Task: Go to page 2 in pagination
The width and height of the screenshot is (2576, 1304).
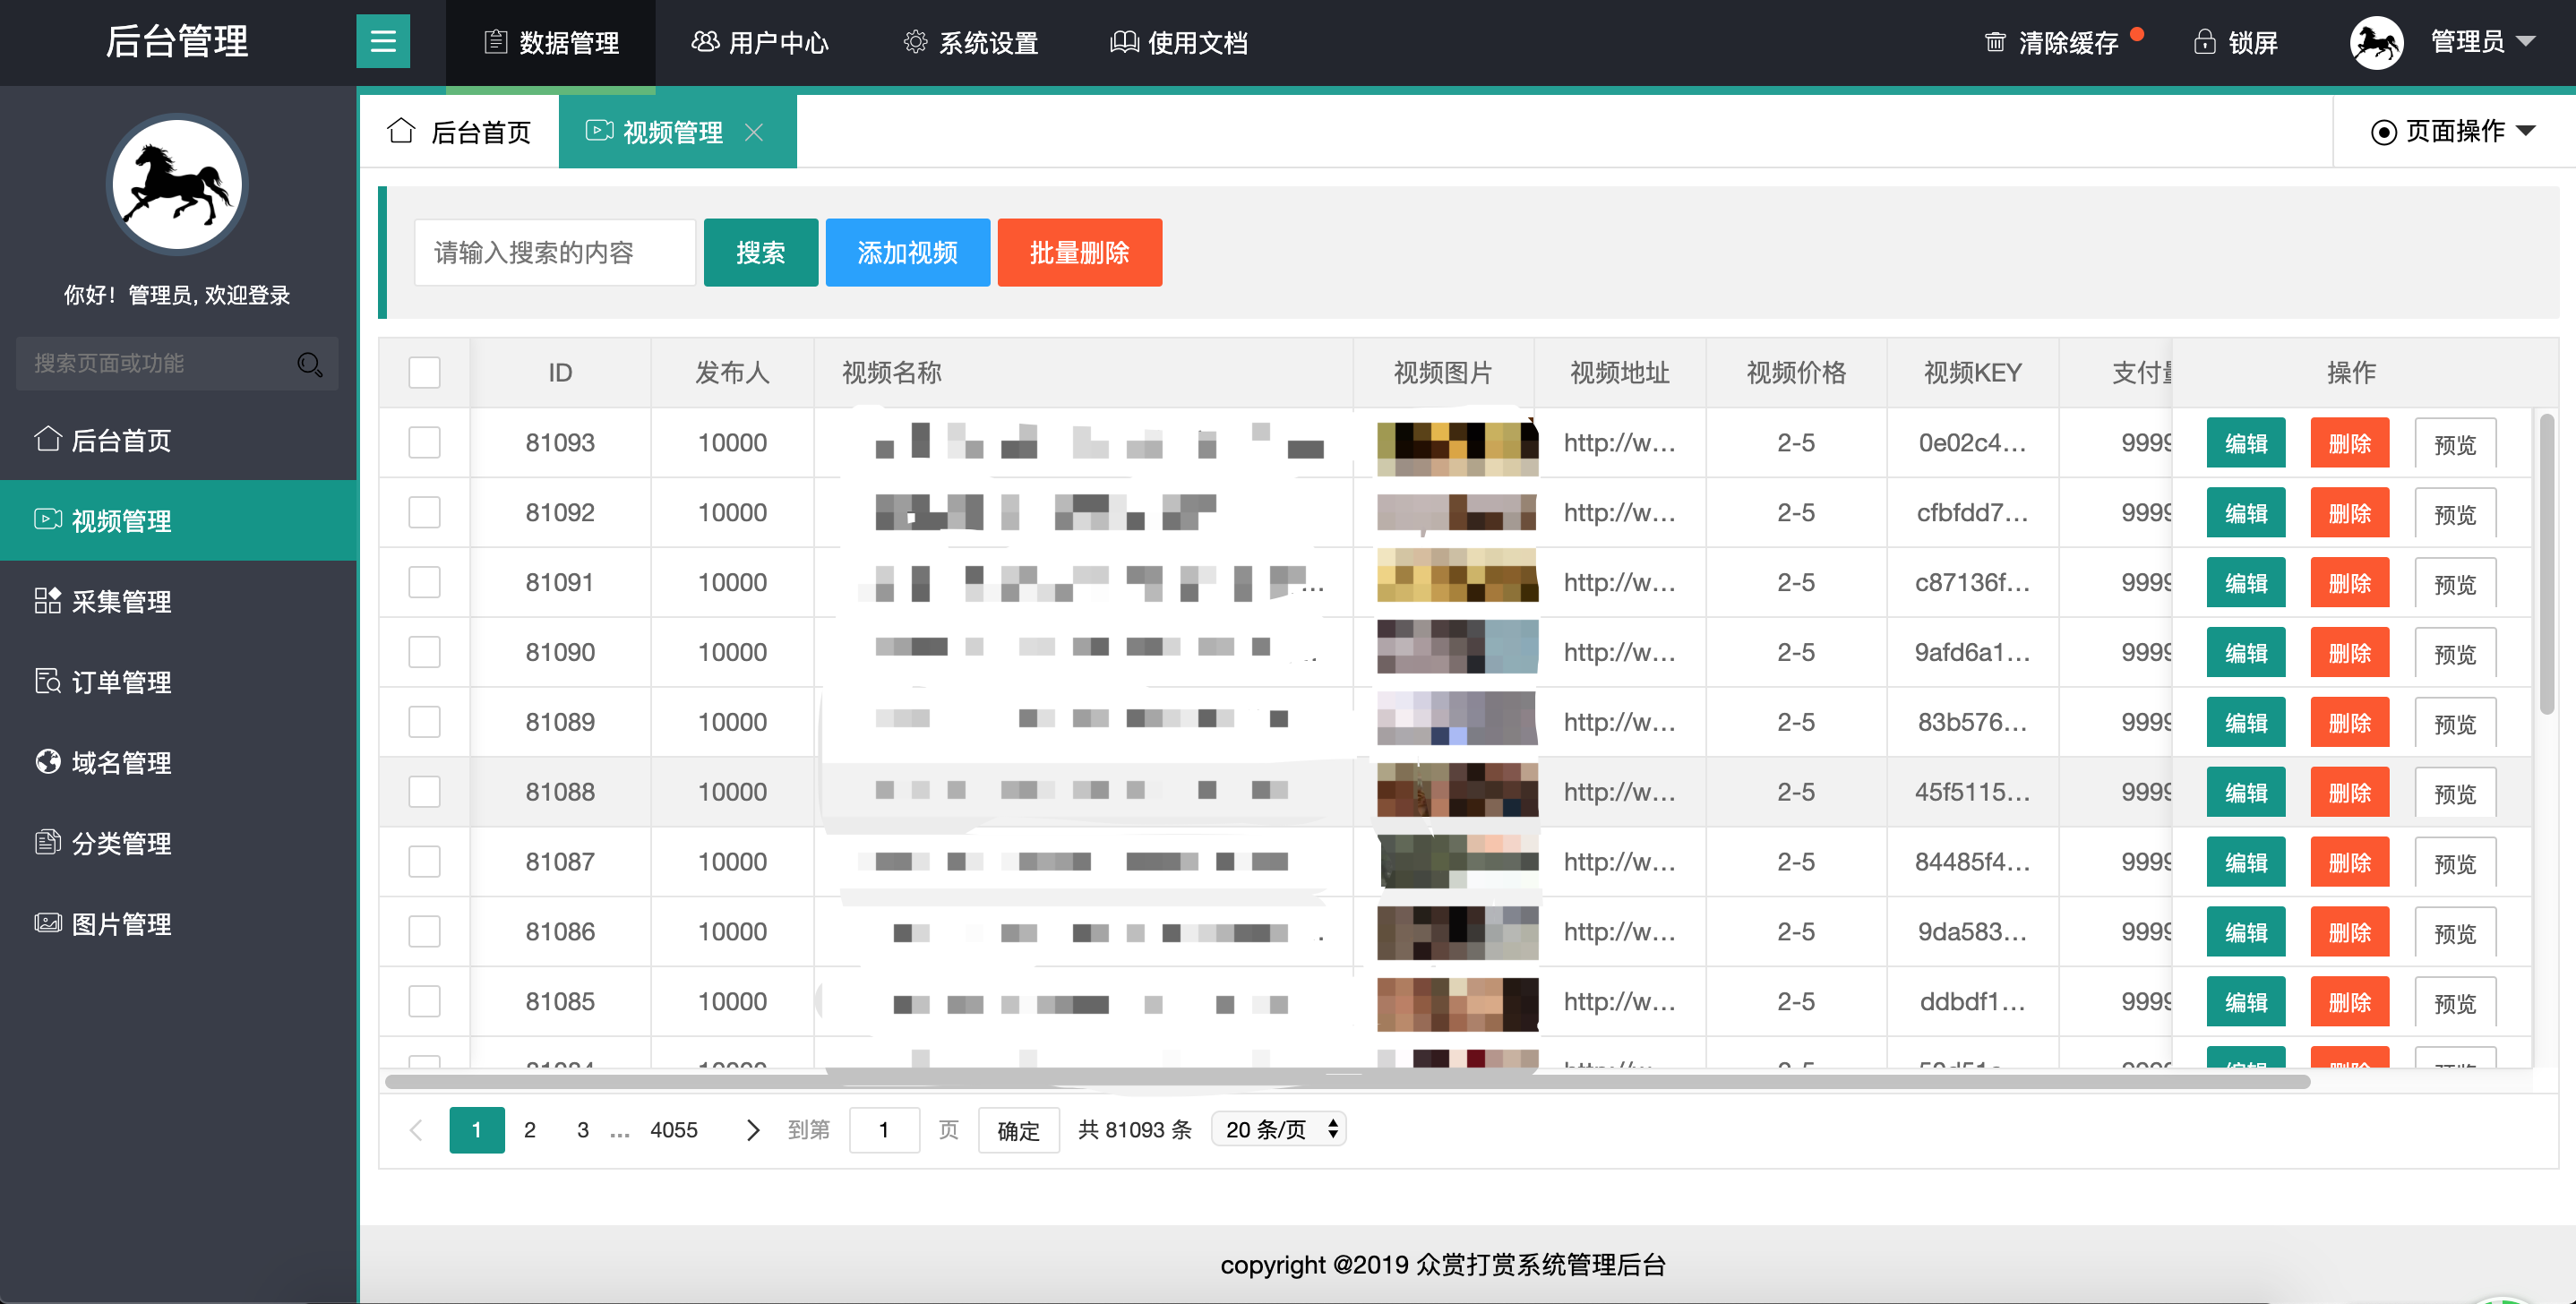Action: pos(530,1130)
